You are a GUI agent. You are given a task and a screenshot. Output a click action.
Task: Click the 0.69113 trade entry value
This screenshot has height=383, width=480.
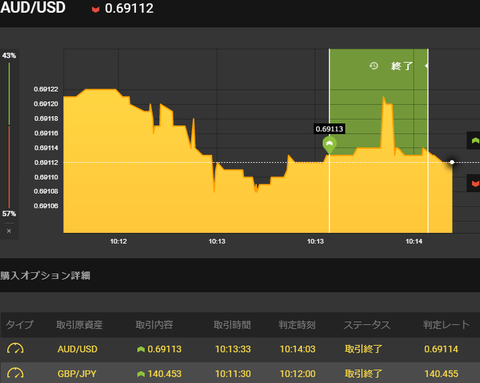click(164, 349)
